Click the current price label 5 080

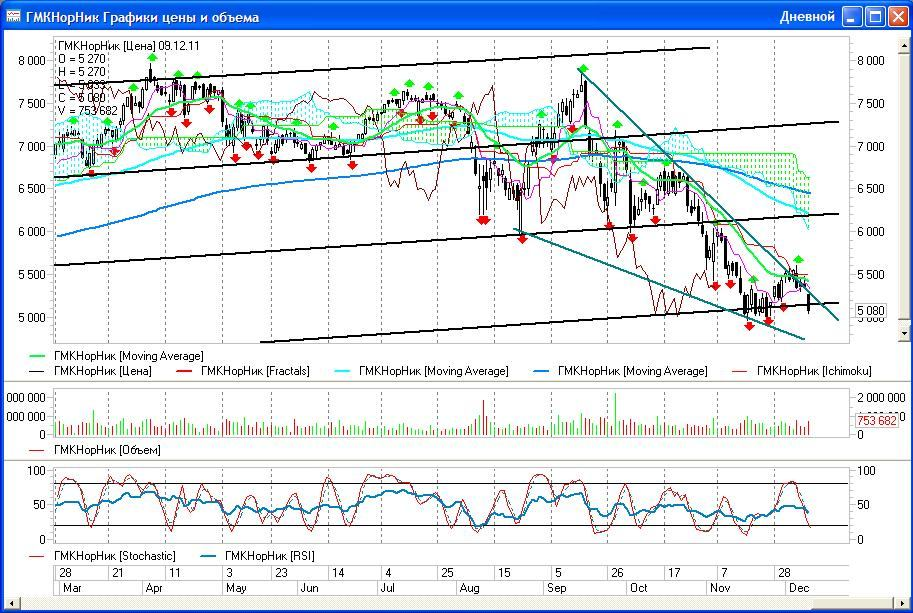tap(870, 311)
